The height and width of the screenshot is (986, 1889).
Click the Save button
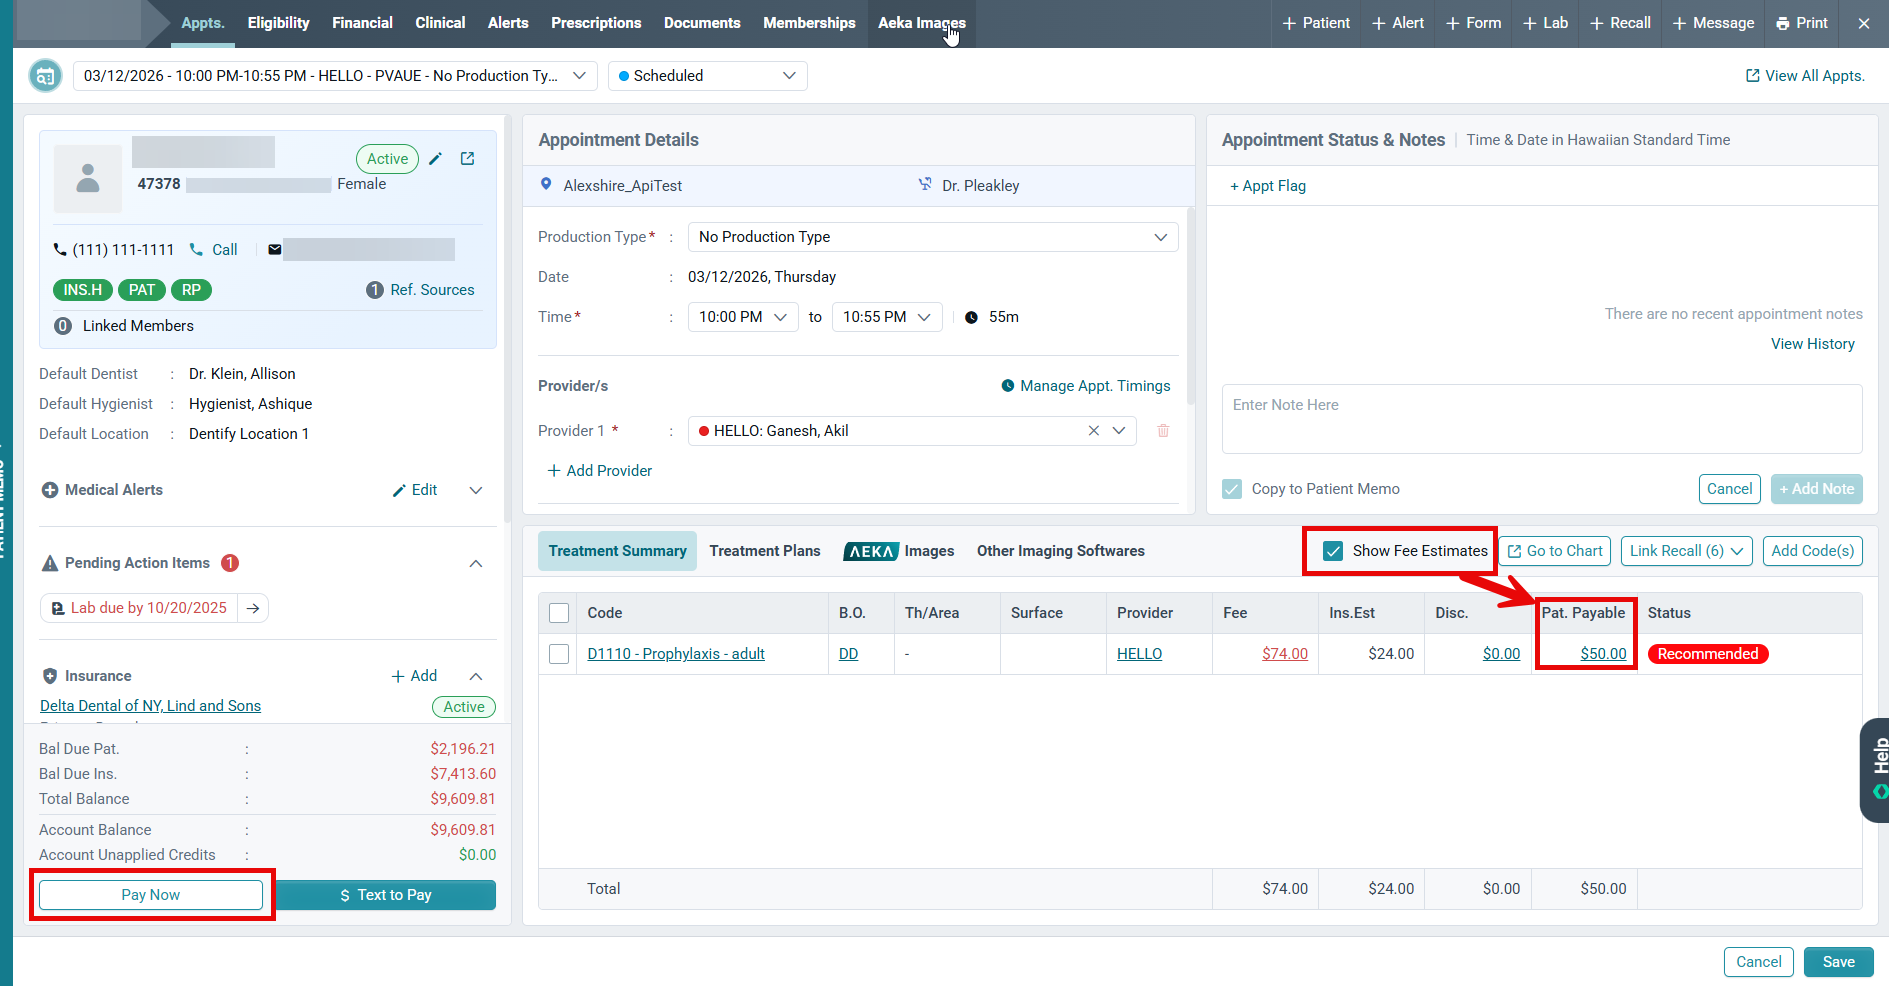click(1839, 962)
